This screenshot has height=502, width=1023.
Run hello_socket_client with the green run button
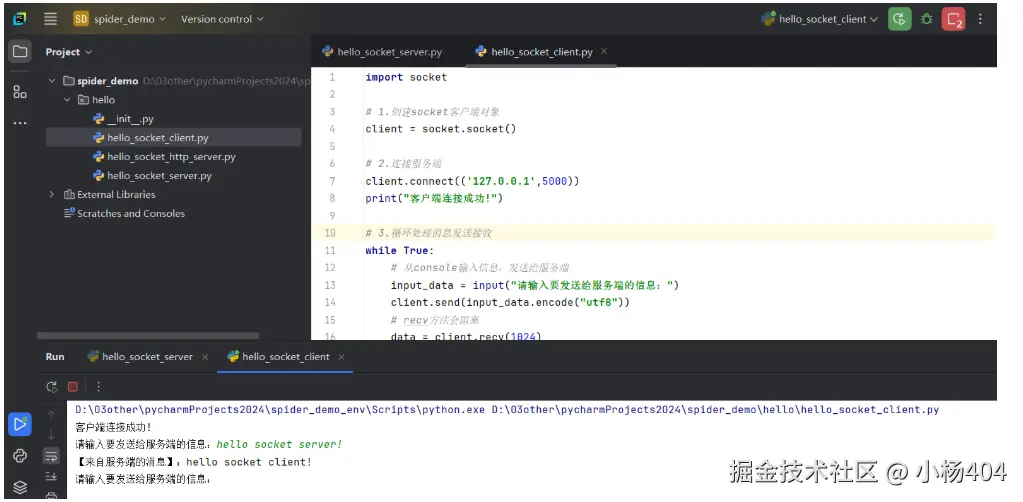coord(900,19)
